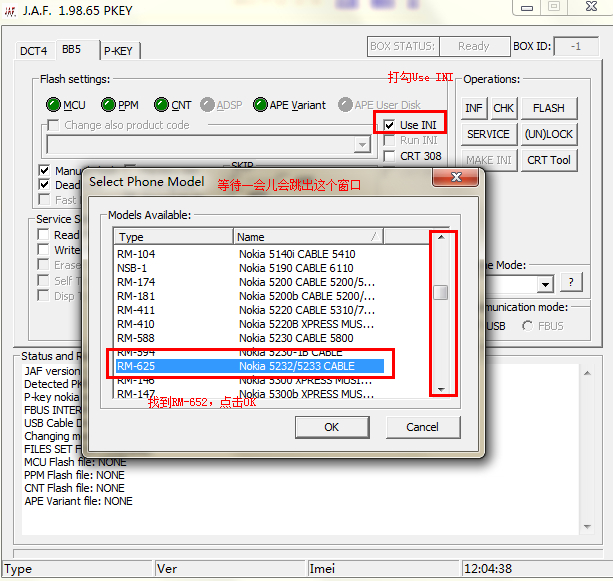
Task: Click Cancel in Select Phone Model
Action: pyautogui.click(x=423, y=427)
